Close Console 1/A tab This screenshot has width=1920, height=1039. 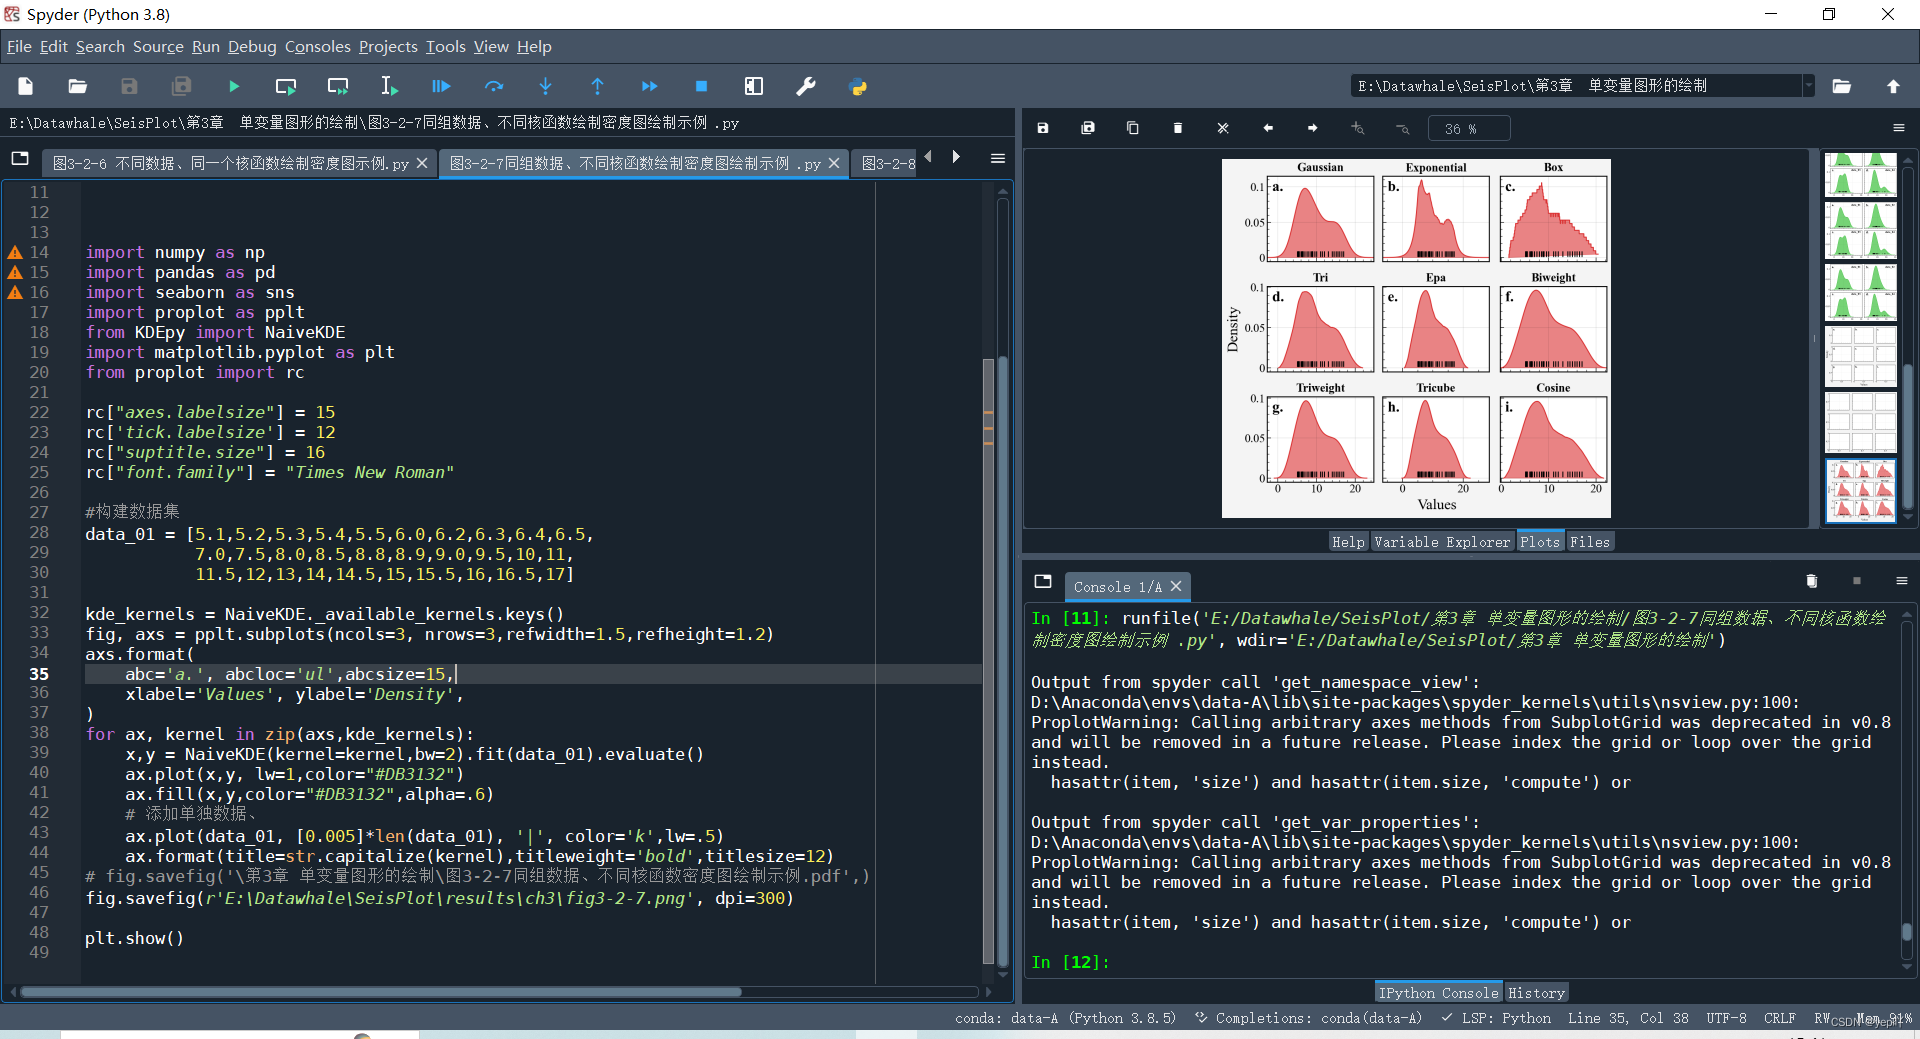pyautogui.click(x=1176, y=587)
